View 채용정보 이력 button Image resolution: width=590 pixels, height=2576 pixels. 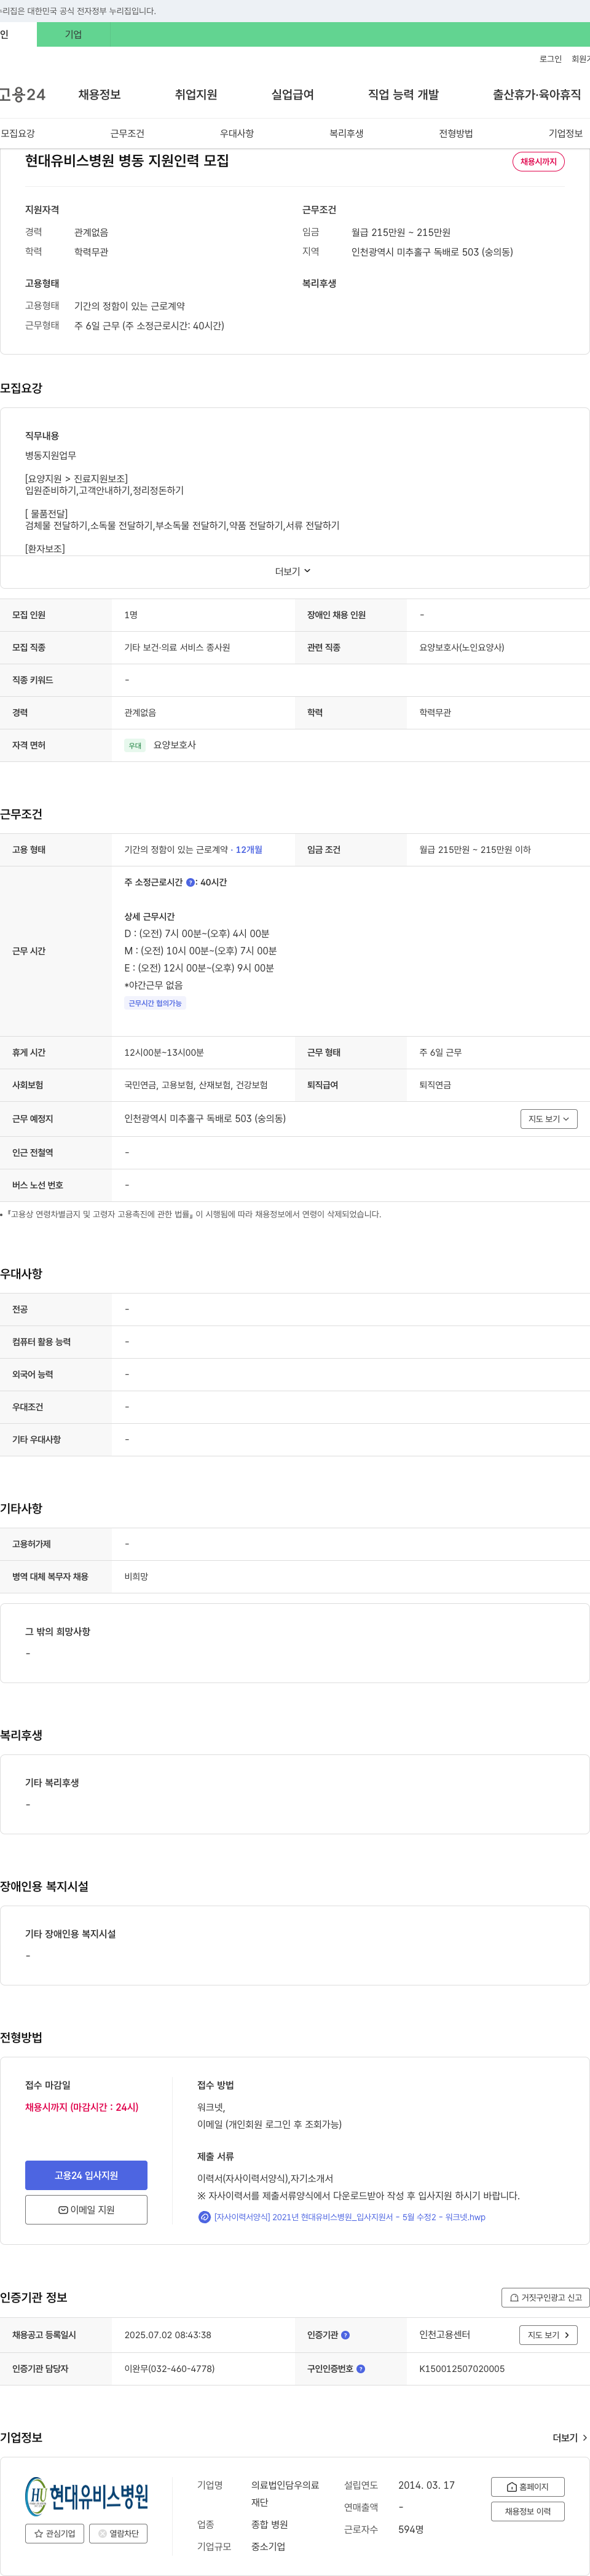pos(527,2511)
